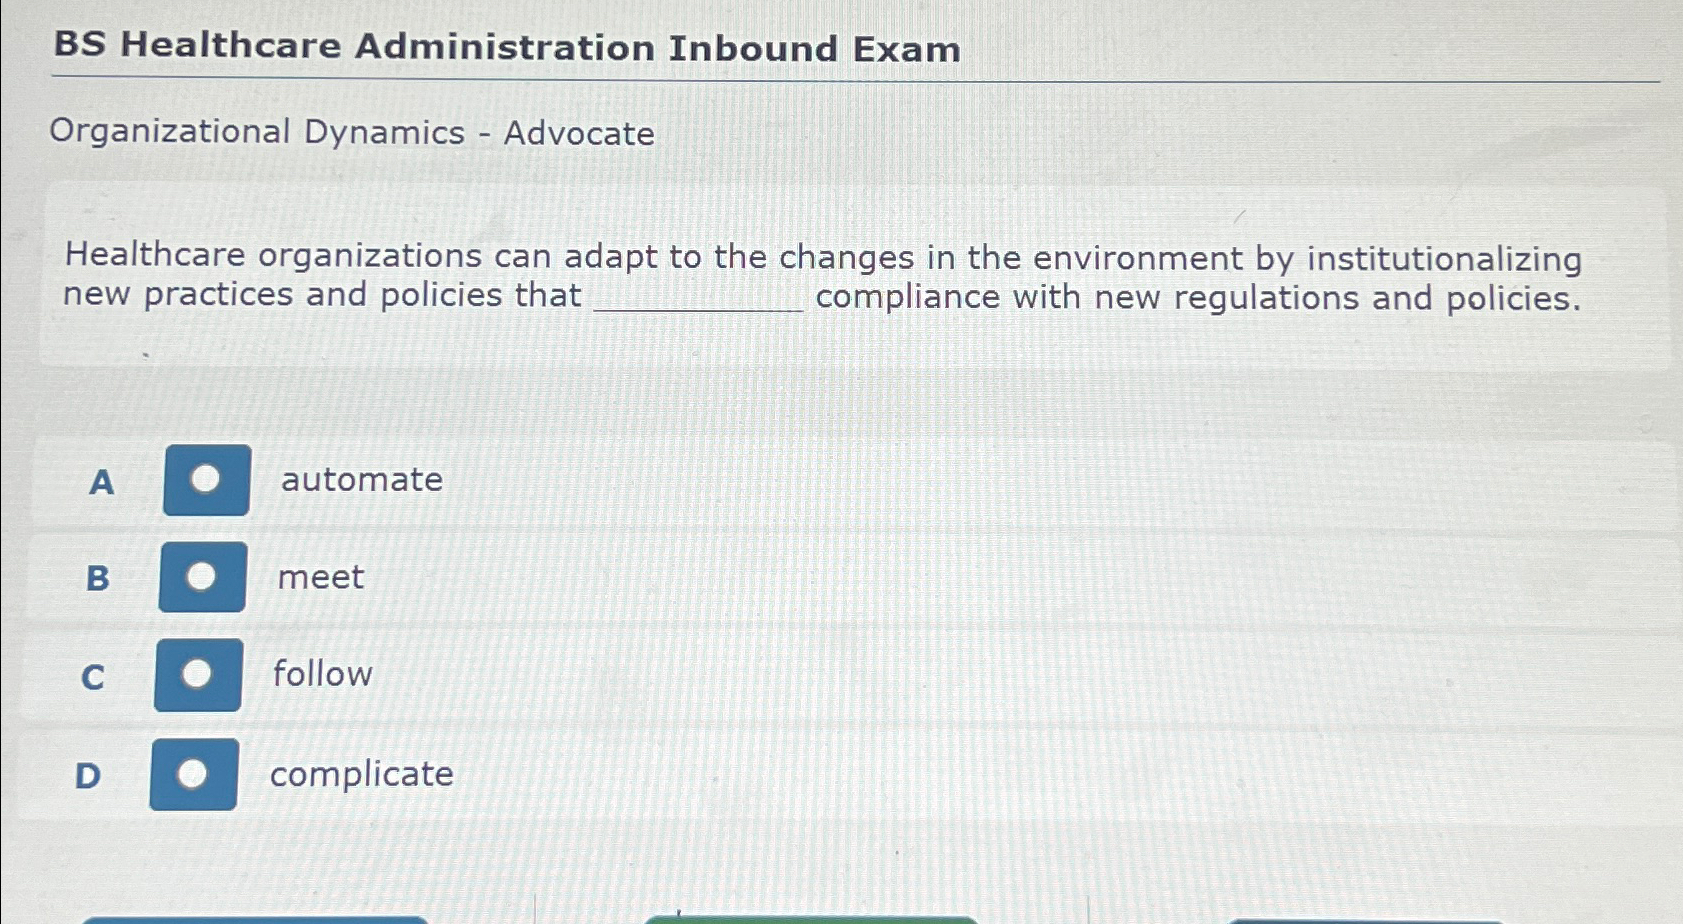Select radio button A for automate

tap(205, 480)
